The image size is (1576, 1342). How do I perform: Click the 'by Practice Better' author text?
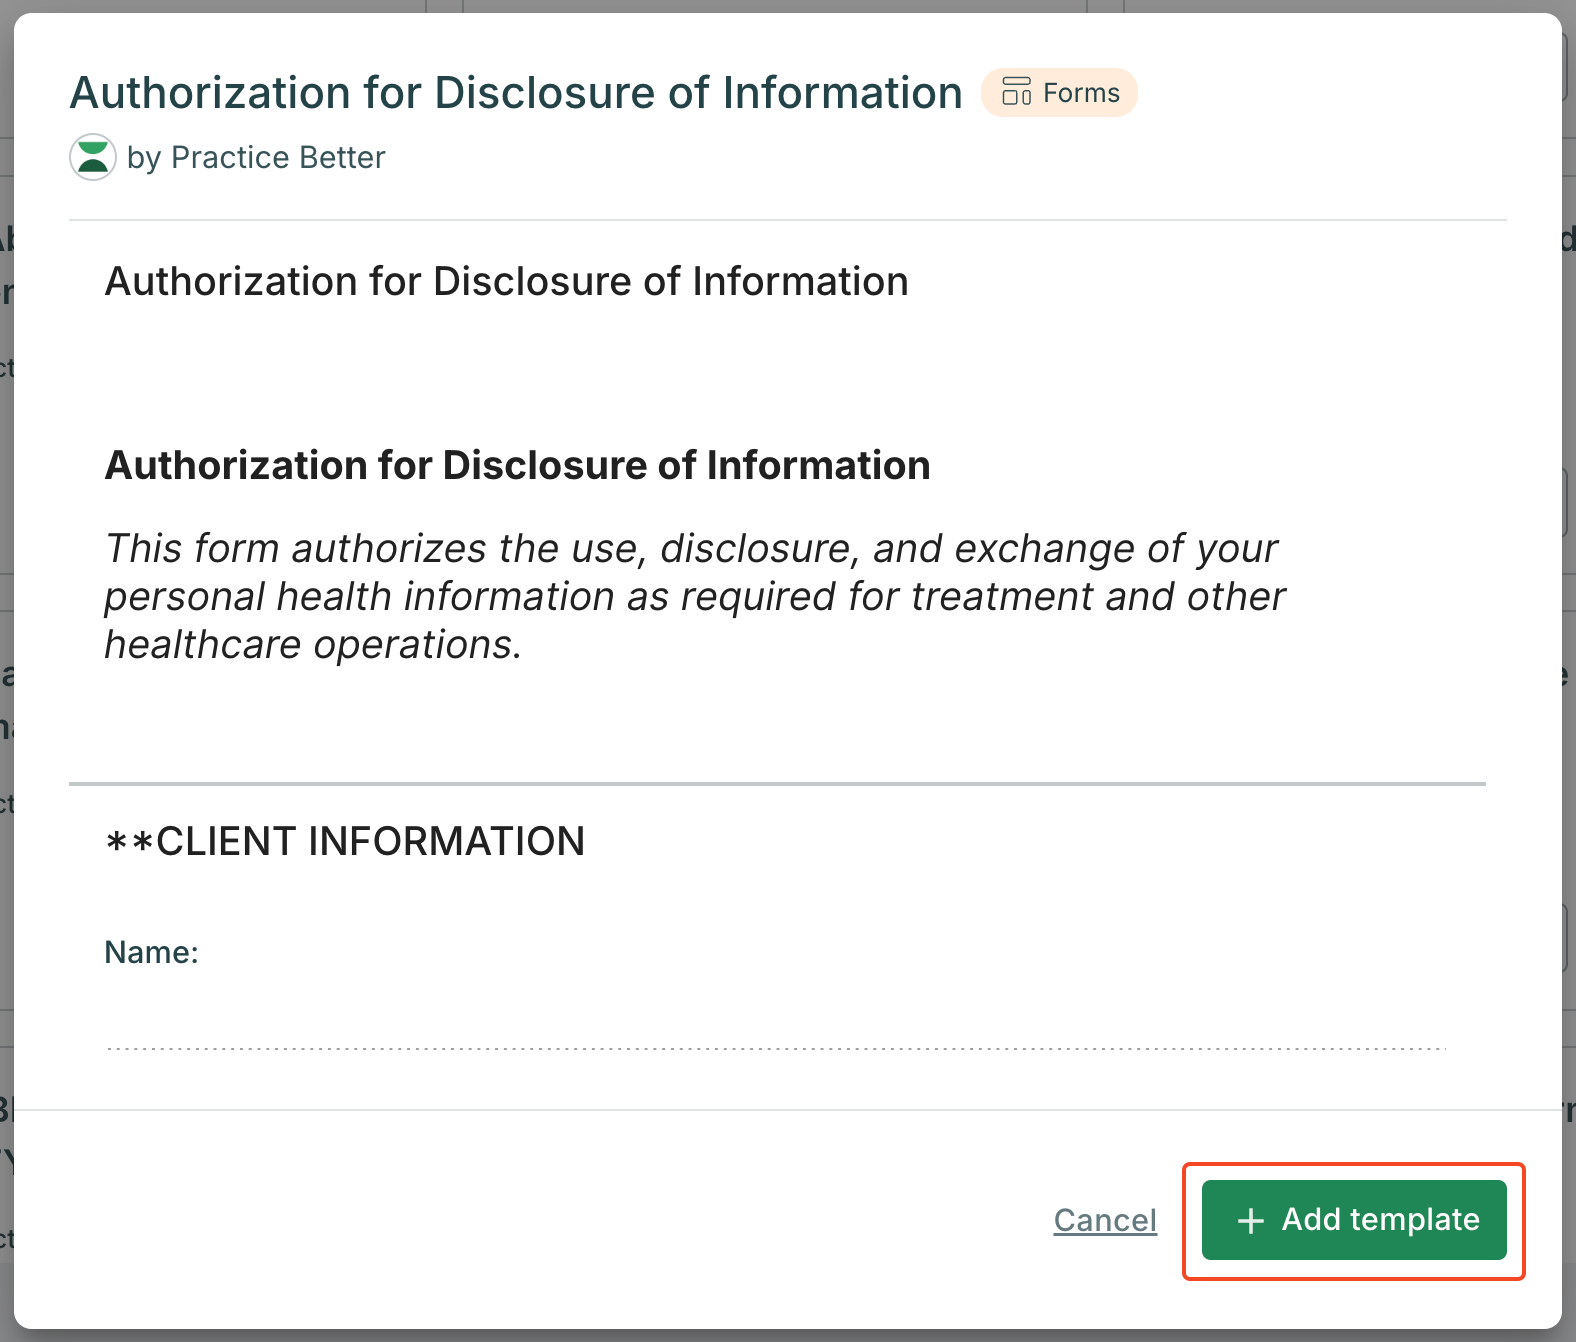pyautogui.click(x=256, y=158)
